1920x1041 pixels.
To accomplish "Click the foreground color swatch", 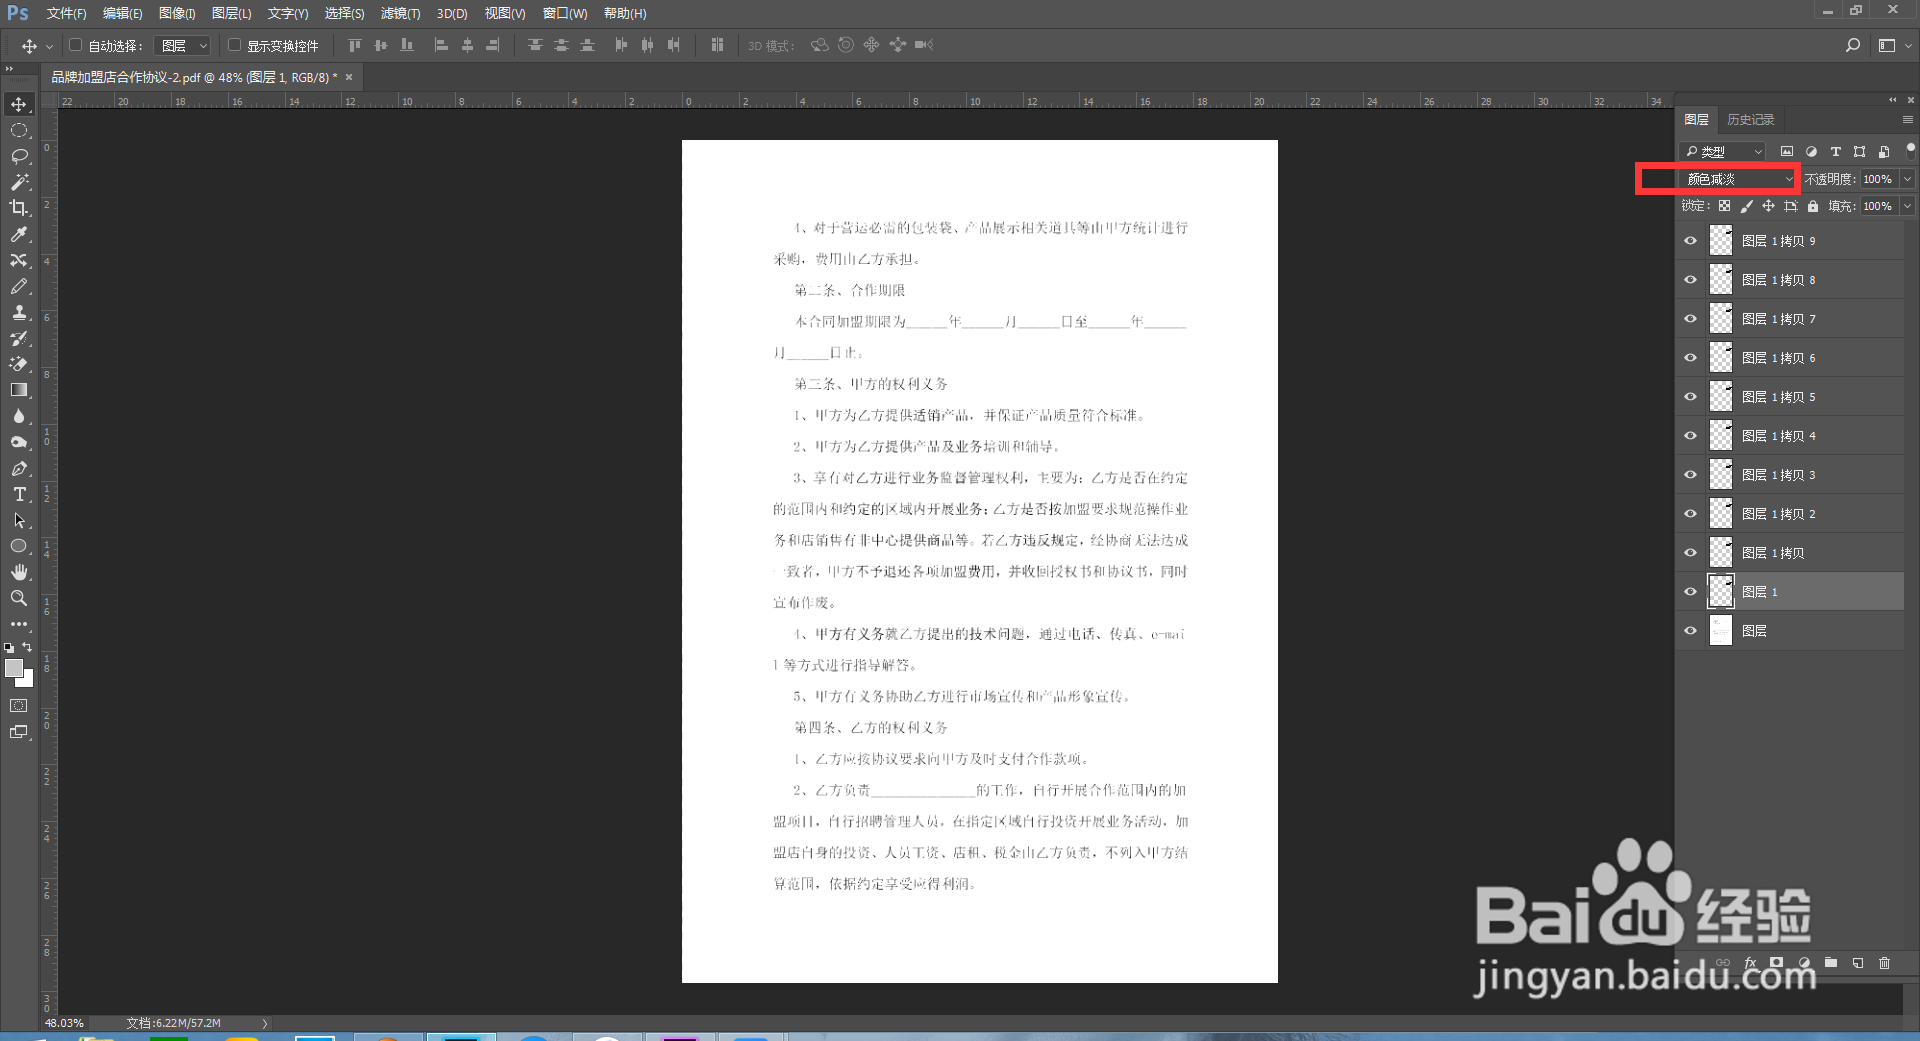I will tap(14, 668).
